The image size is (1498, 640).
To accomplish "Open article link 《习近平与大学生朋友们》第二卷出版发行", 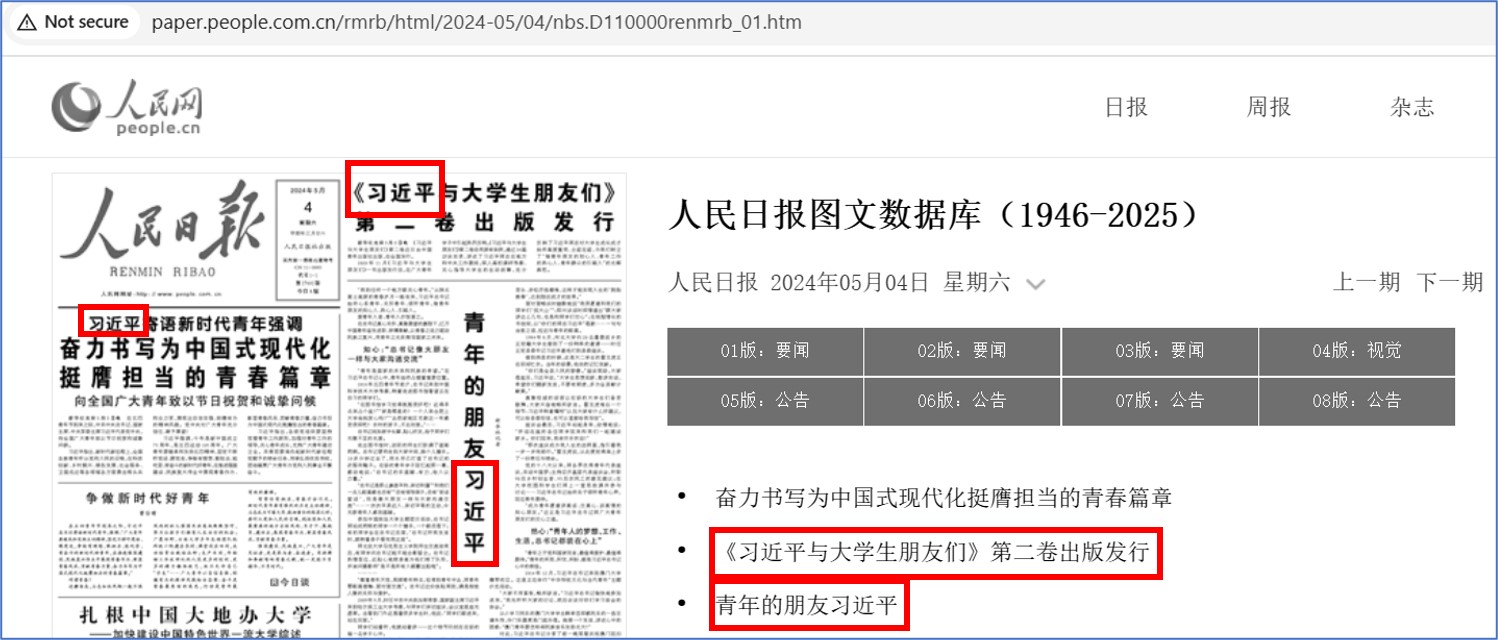I will tap(933, 551).
